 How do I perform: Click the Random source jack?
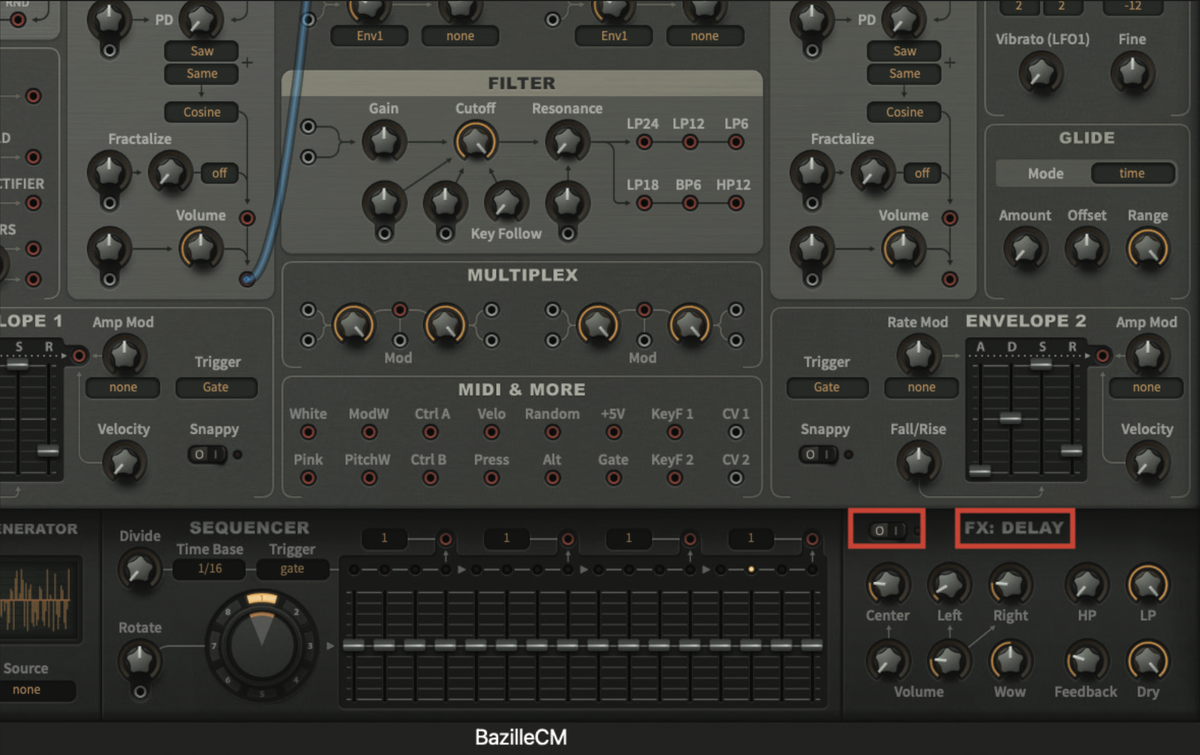pos(552,432)
